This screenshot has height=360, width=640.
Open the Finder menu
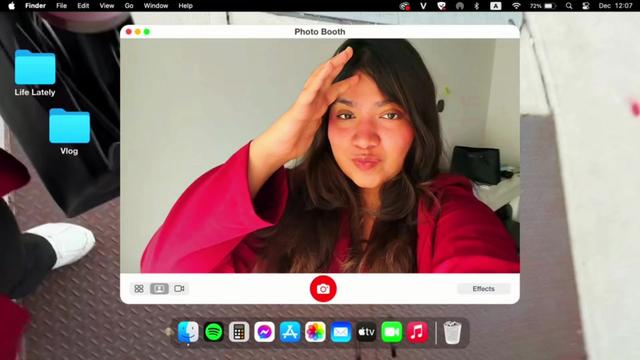36,6
